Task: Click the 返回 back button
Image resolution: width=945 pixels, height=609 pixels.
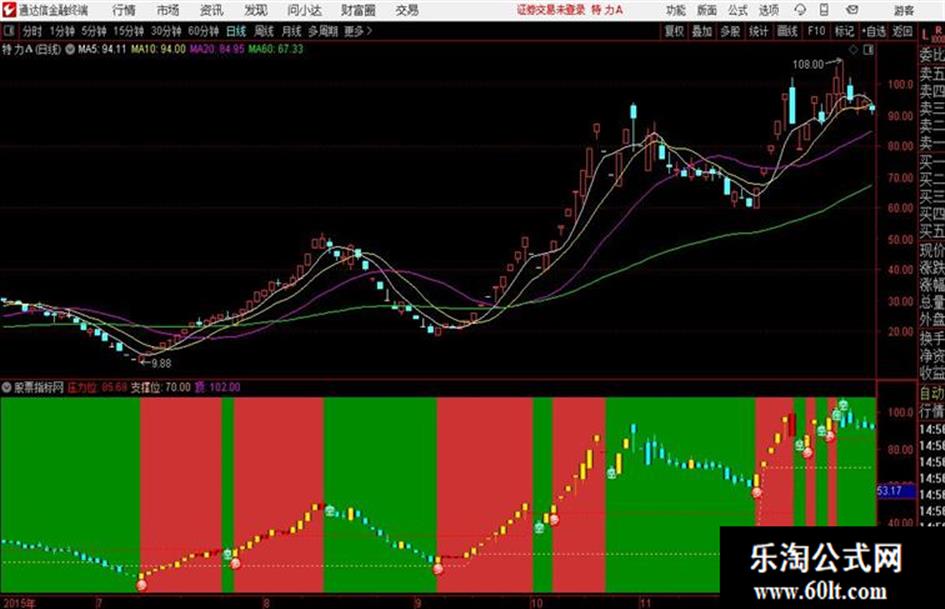Action: [902, 31]
